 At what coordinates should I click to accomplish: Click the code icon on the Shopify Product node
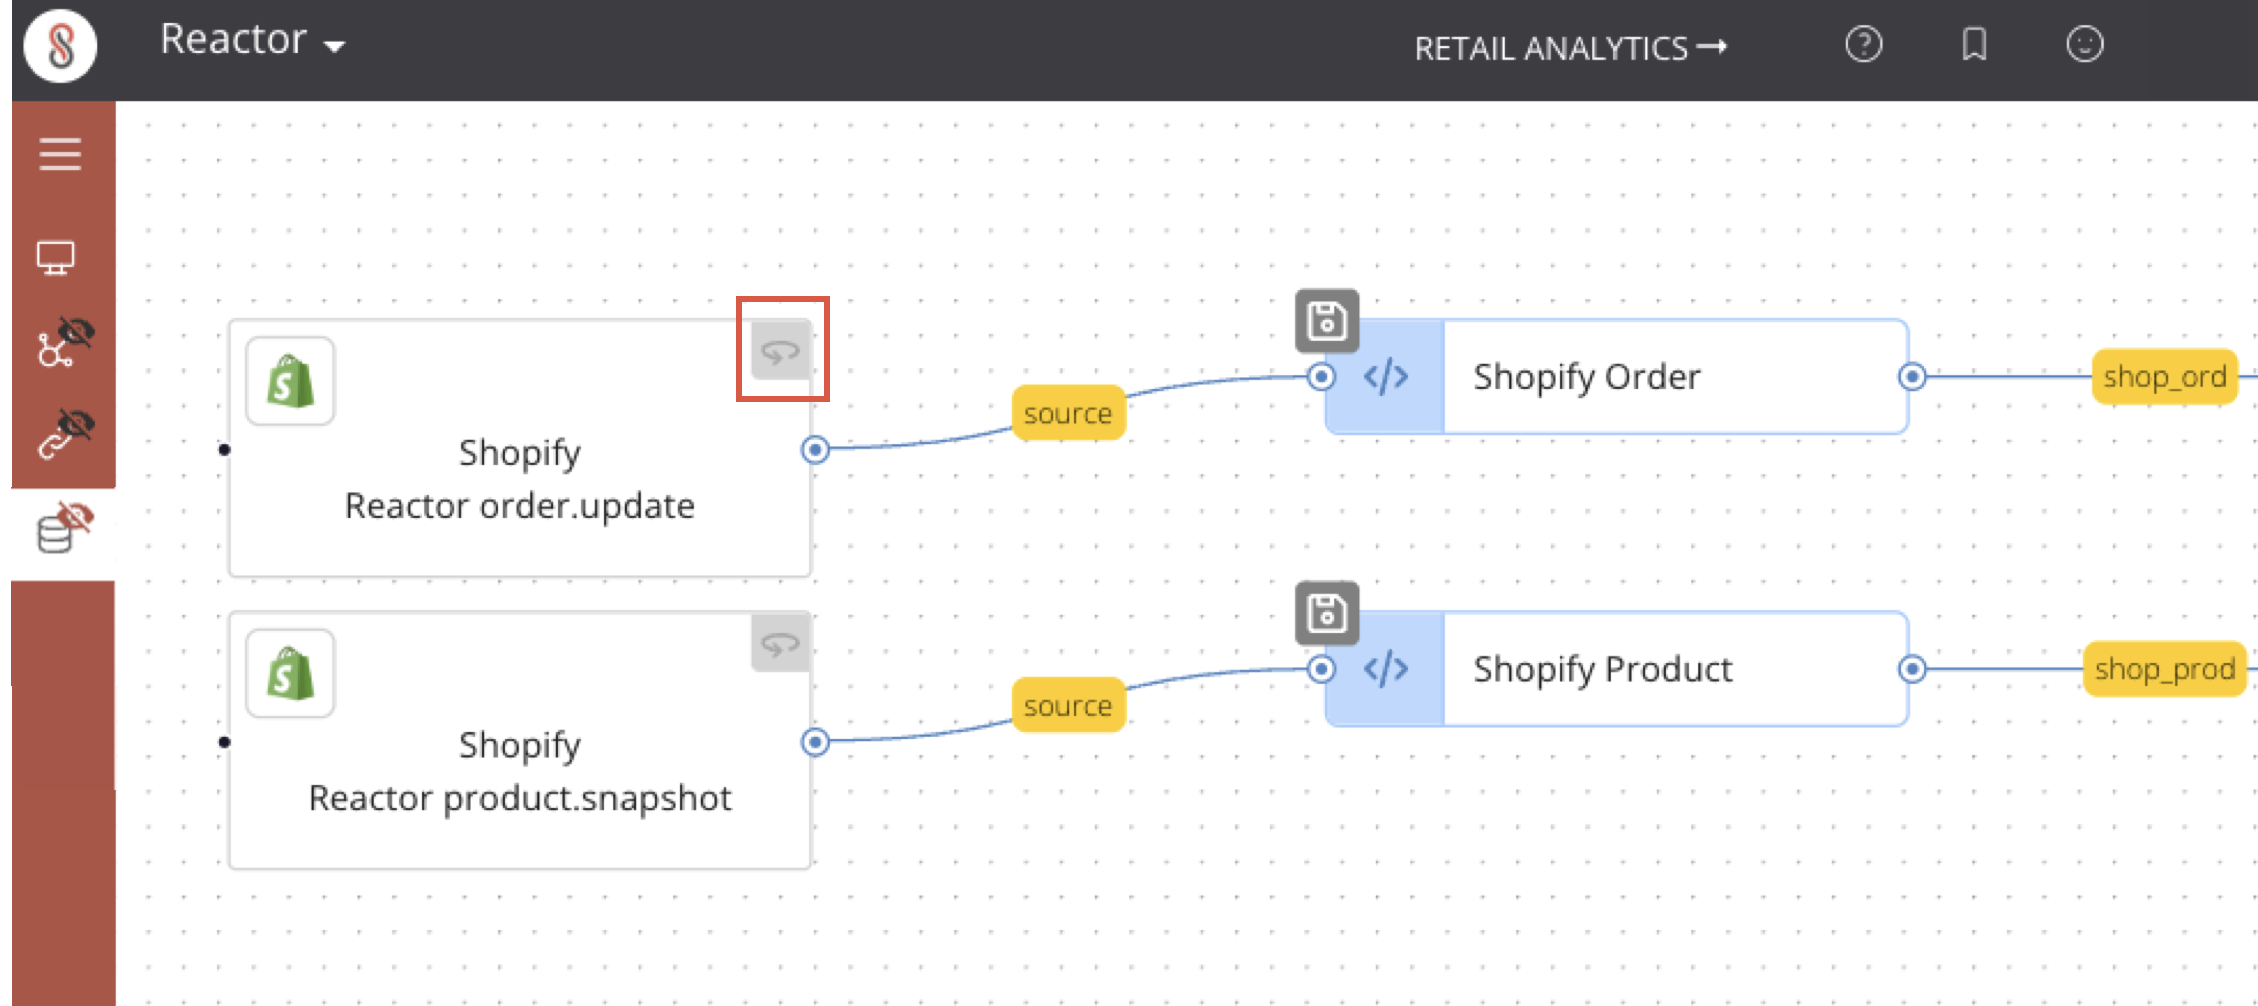pos(1386,669)
